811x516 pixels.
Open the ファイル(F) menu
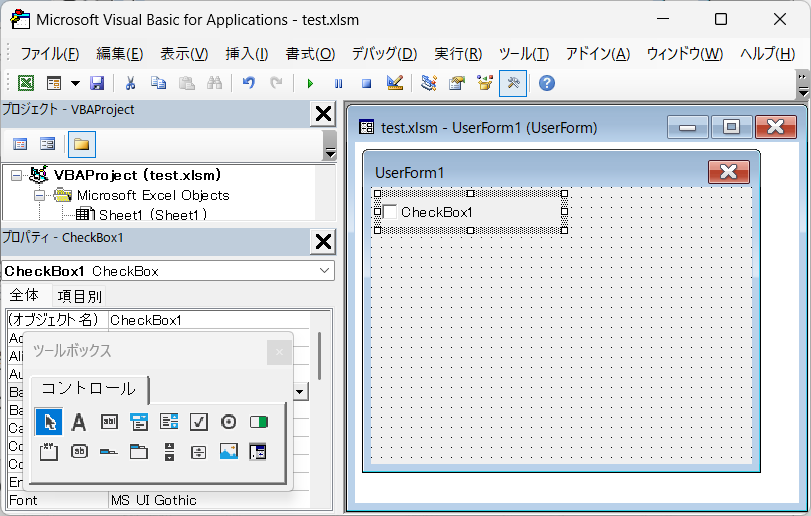click(50, 53)
